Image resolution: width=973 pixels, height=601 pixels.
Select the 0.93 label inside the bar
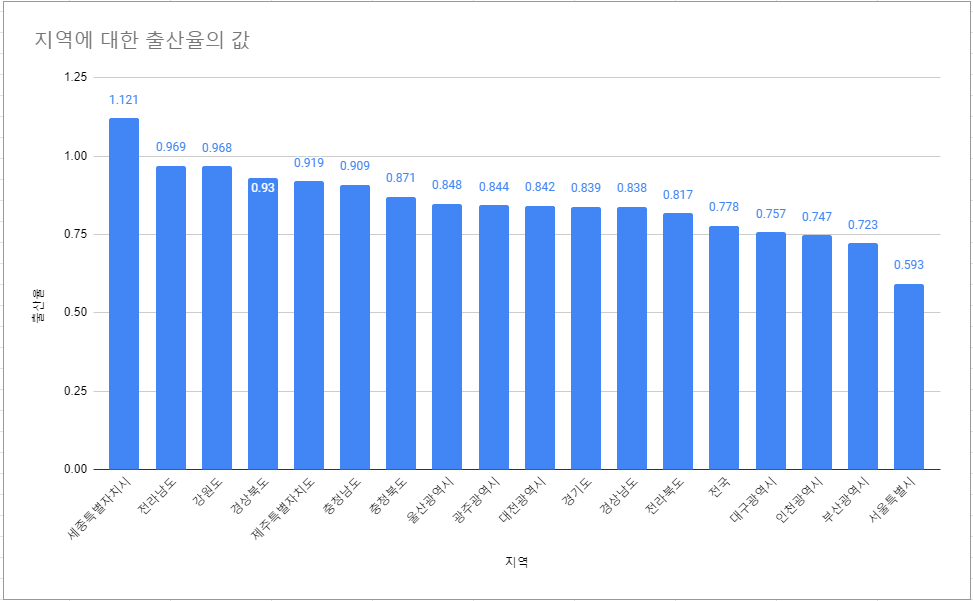263,187
